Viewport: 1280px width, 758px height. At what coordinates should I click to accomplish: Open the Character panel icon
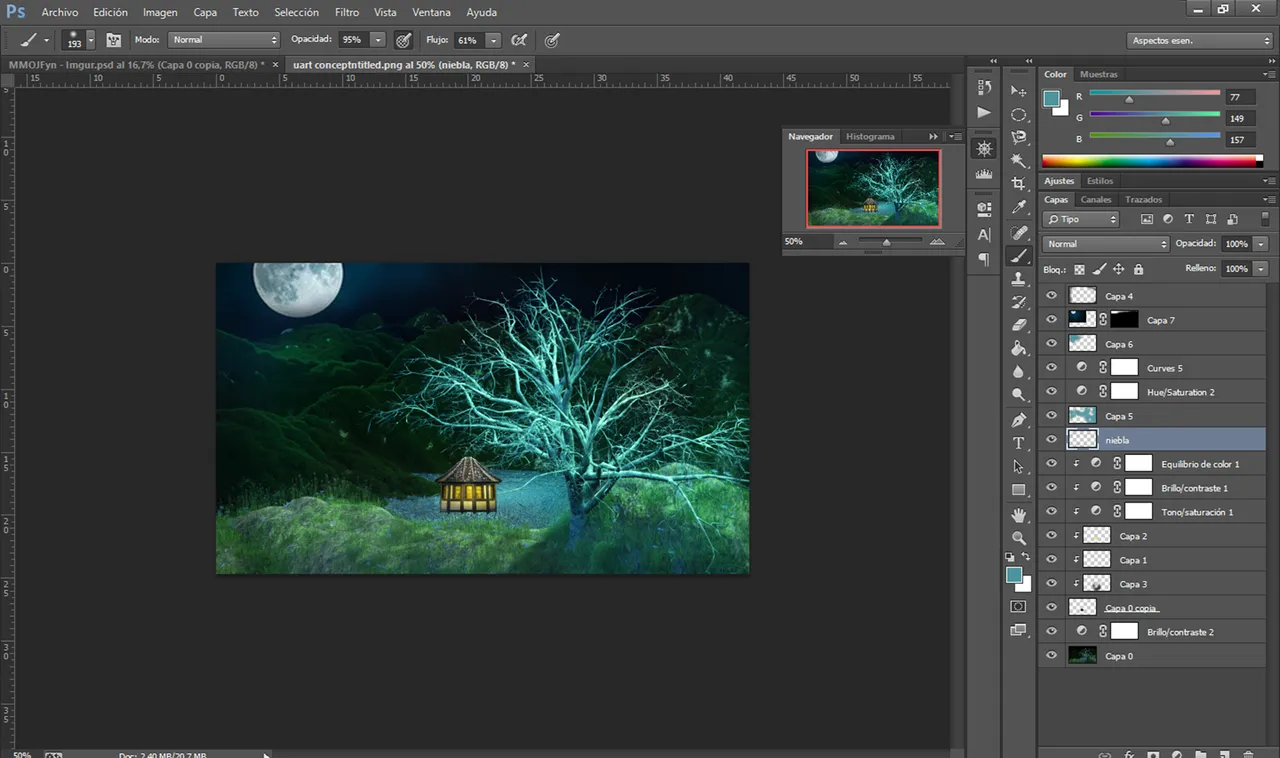coord(984,235)
